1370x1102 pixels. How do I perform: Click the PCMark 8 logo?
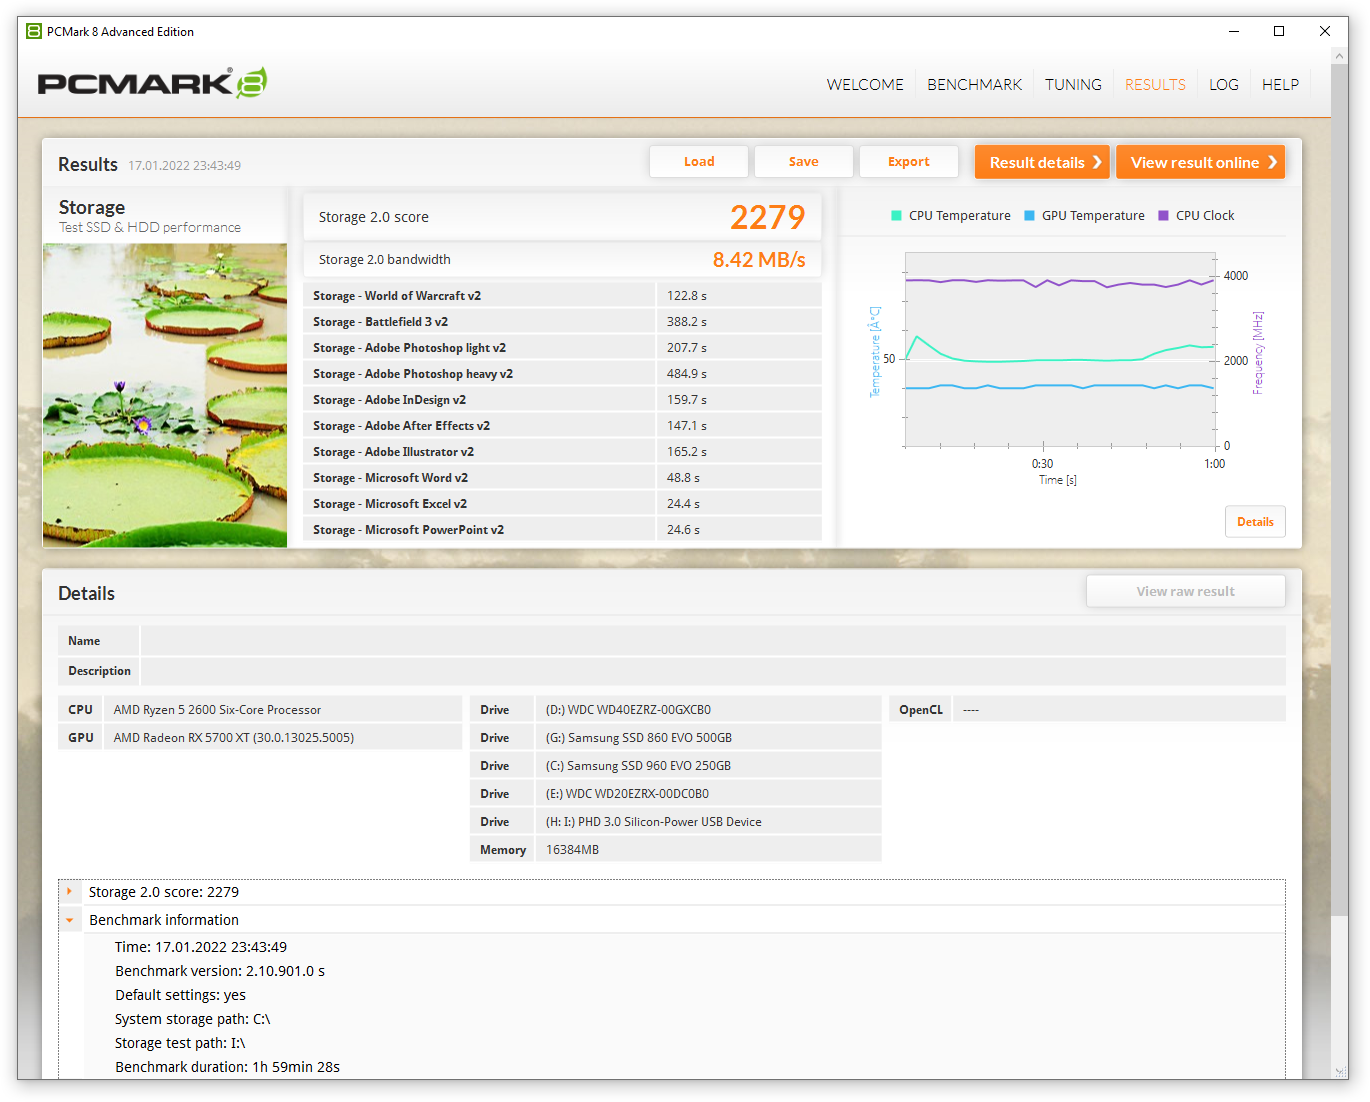point(152,83)
